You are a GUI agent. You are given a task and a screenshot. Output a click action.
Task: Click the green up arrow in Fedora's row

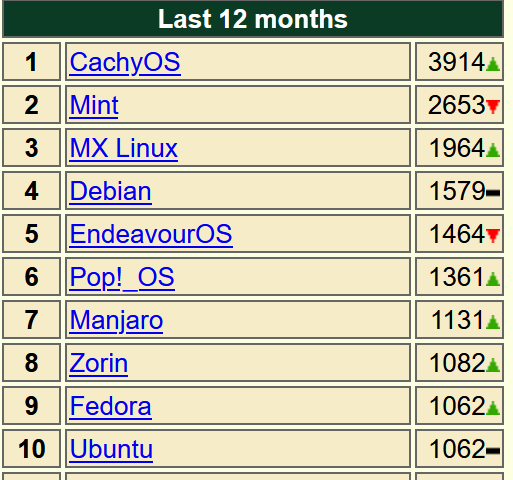493,408
